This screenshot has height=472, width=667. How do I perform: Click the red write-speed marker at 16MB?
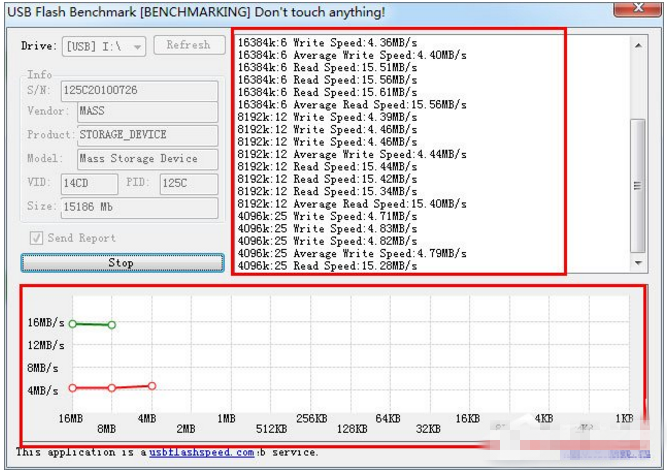point(73,388)
